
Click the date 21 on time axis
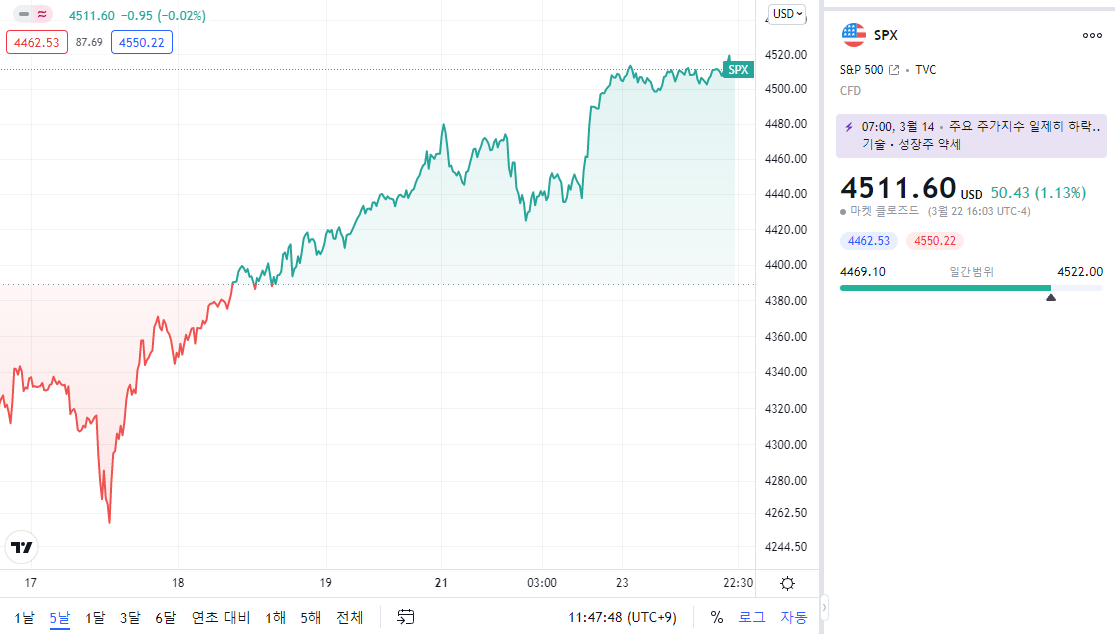click(x=441, y=583)
